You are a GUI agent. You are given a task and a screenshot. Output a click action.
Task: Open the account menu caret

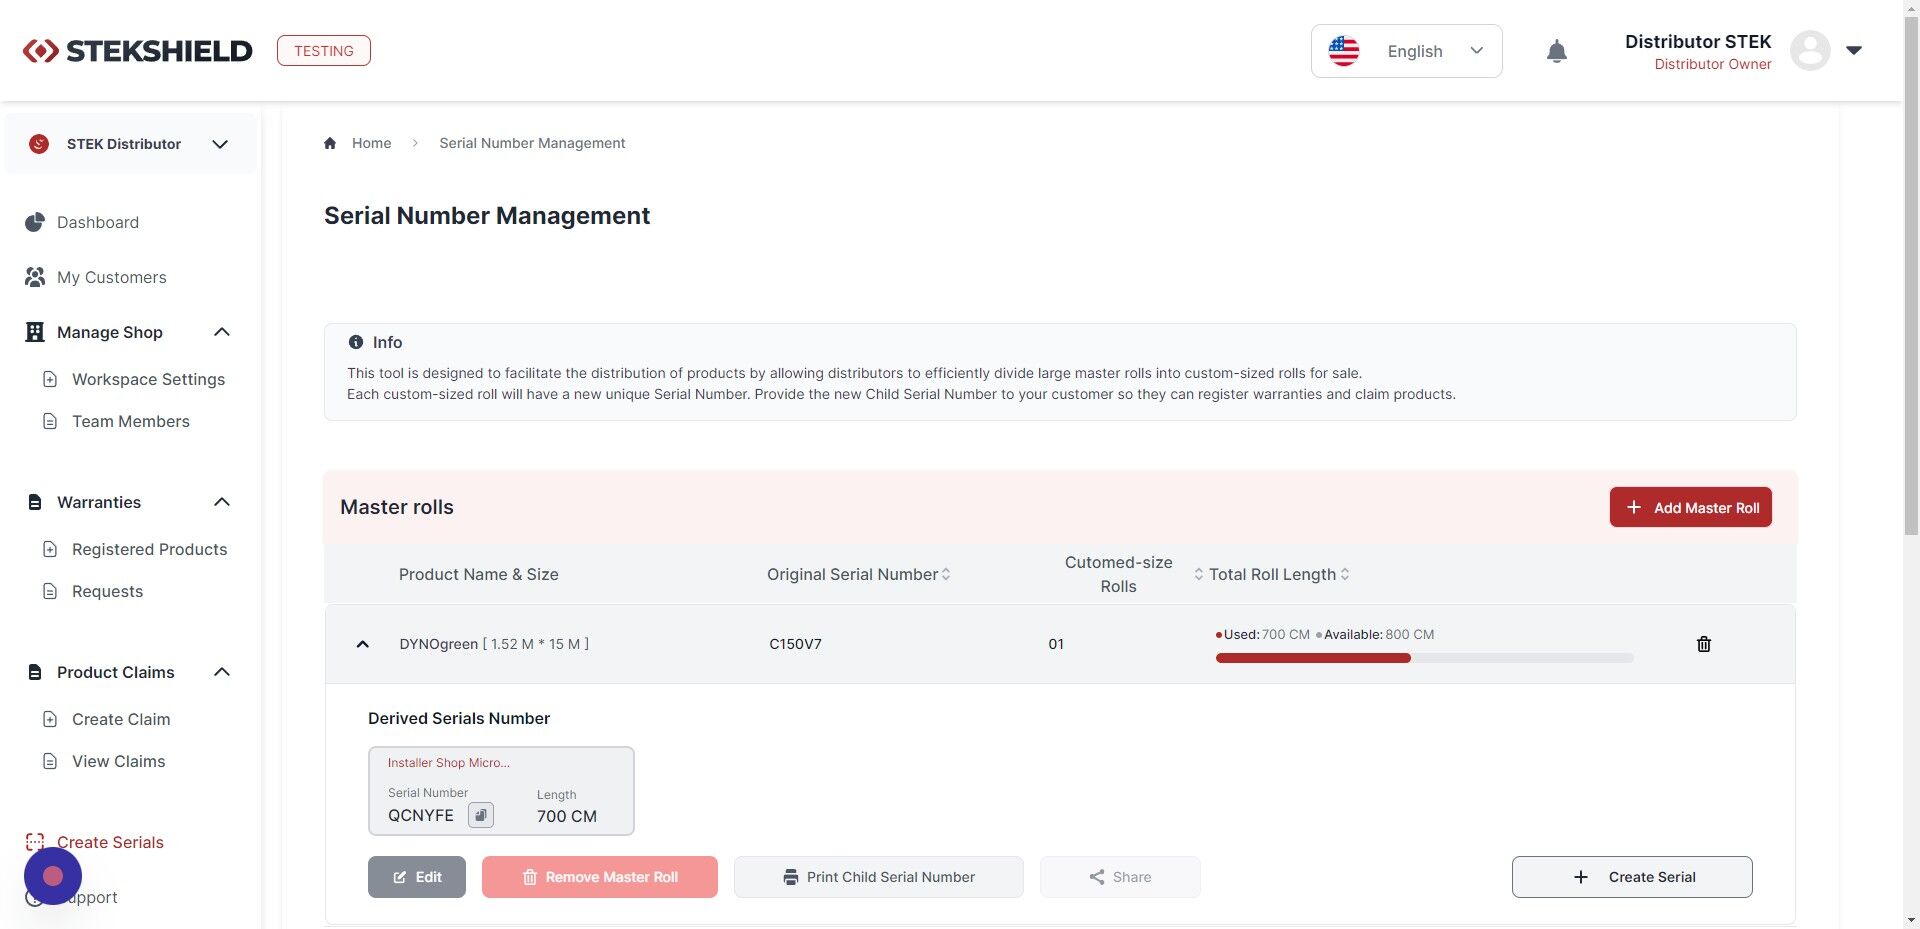[1854, 51]
